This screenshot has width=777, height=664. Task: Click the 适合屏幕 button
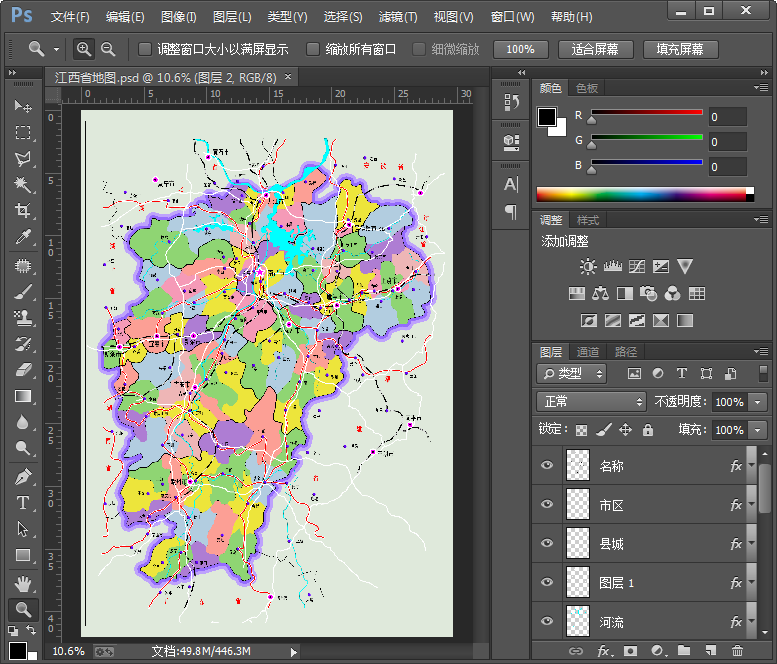pyautogui.click(x=594, y=49)
